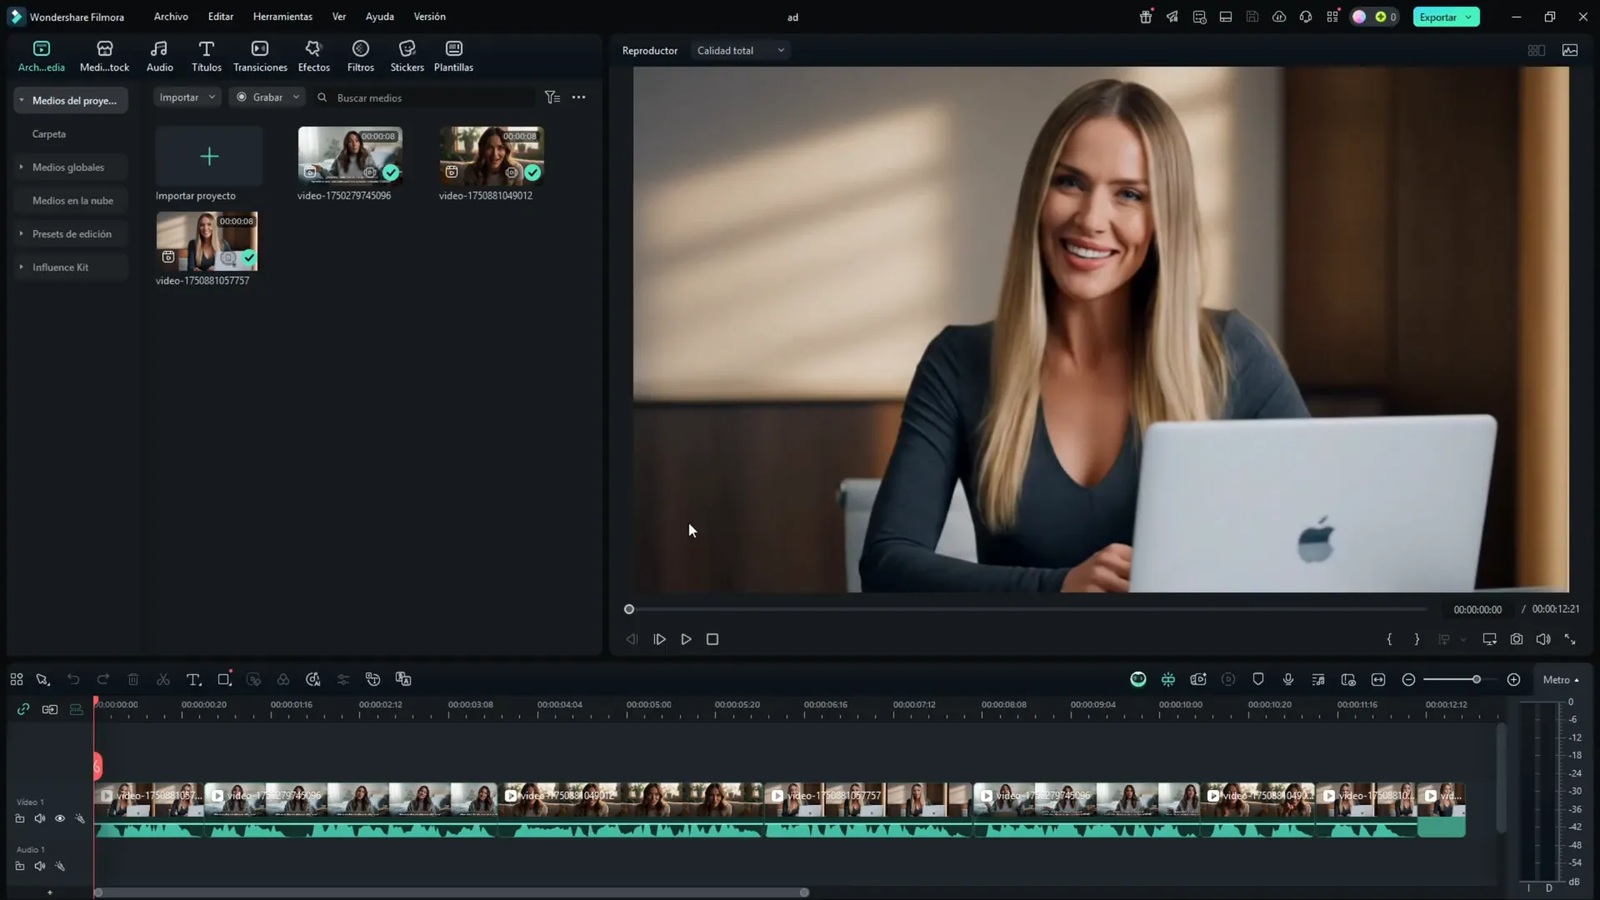Take a snapshot of the player frame
This screenshot has height=900, width=1600.
(1516, 638)
